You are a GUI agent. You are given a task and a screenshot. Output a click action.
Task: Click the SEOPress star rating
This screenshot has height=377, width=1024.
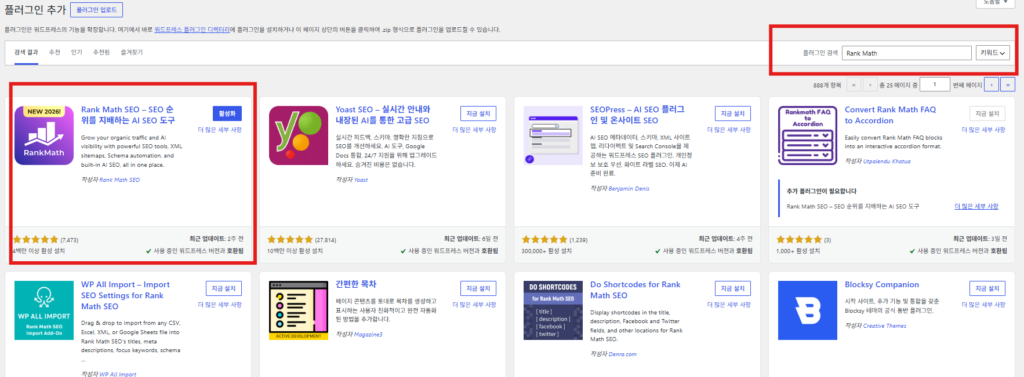click(545, 240)
